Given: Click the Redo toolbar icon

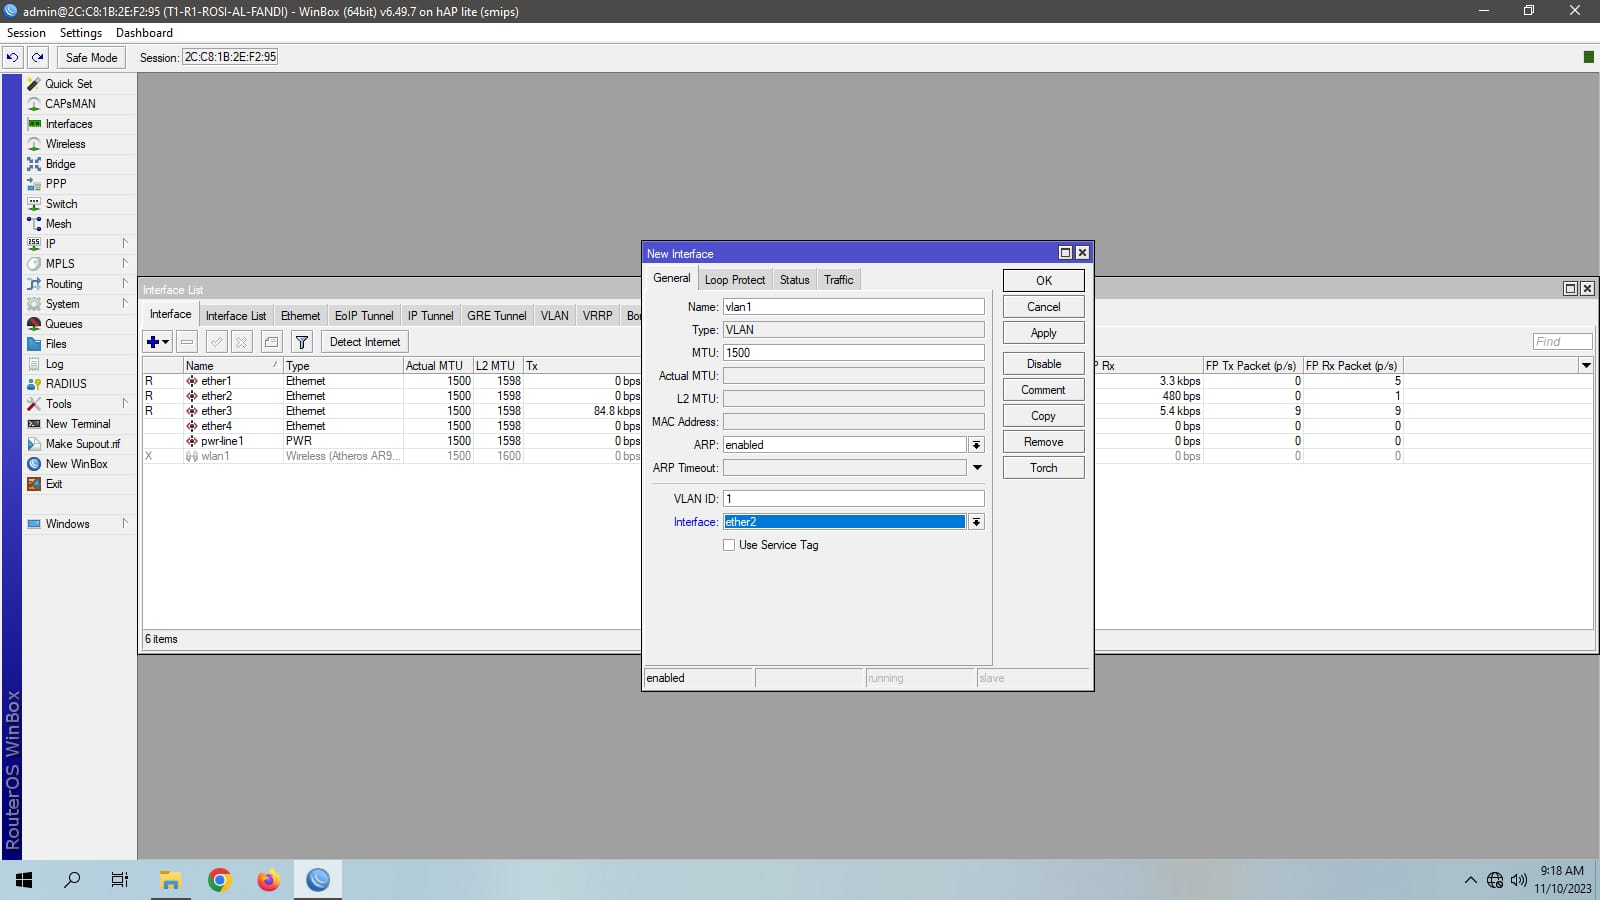Looking at the screenshot, I should click(38, 57).
